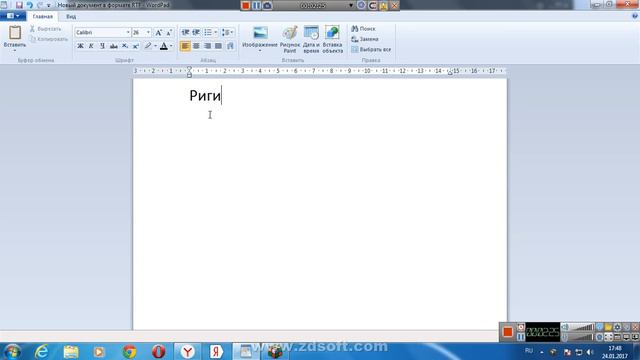The image size is (640, 360).
Task: Apply the text highlight color marker
Action: [148, 46]
